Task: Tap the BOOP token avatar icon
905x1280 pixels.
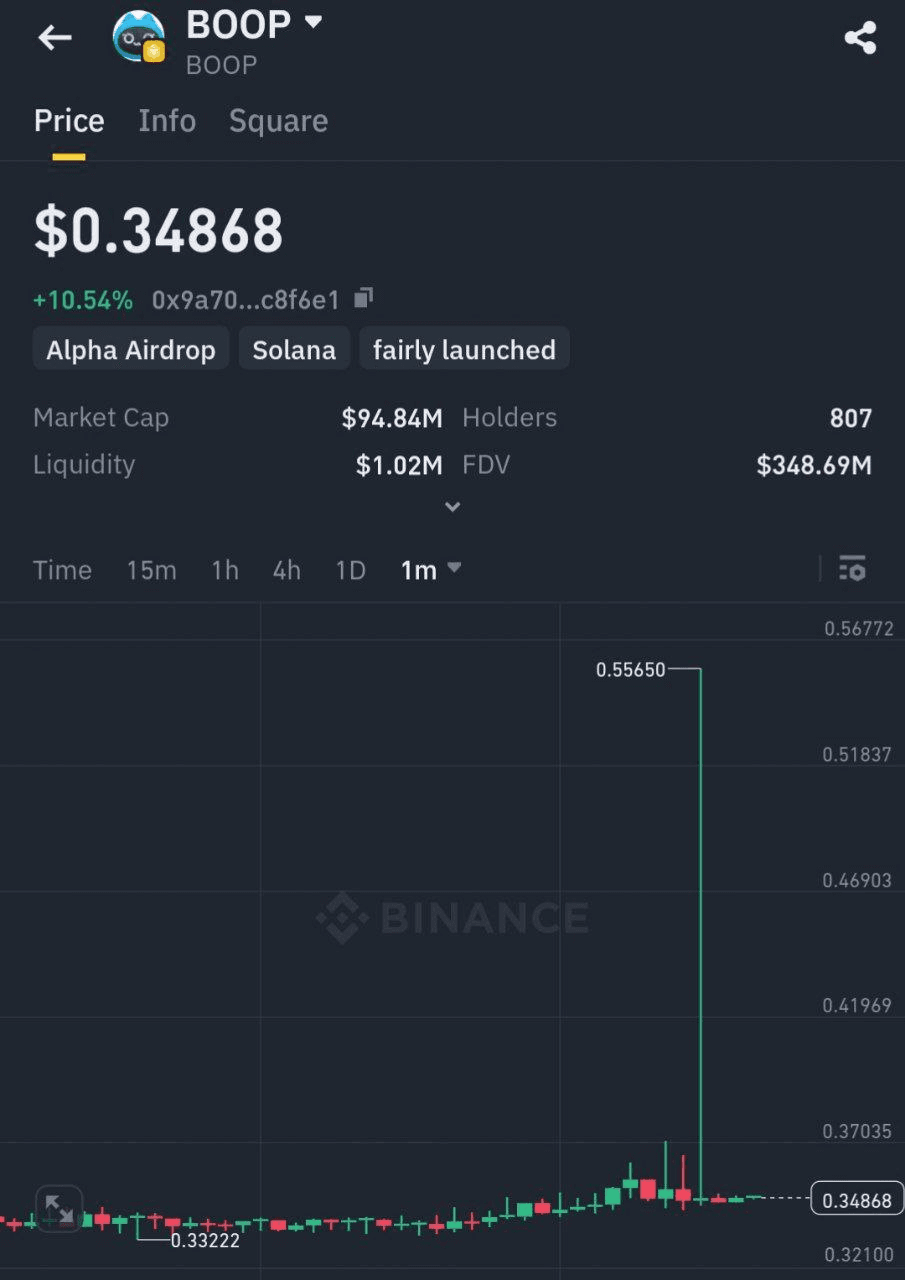Action: [139, 37]
